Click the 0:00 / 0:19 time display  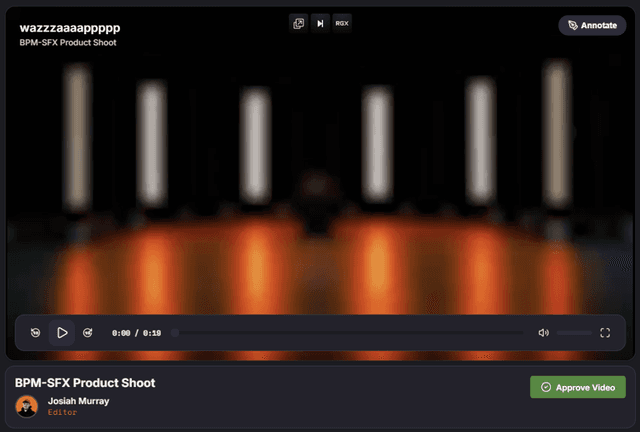[136, 333]
